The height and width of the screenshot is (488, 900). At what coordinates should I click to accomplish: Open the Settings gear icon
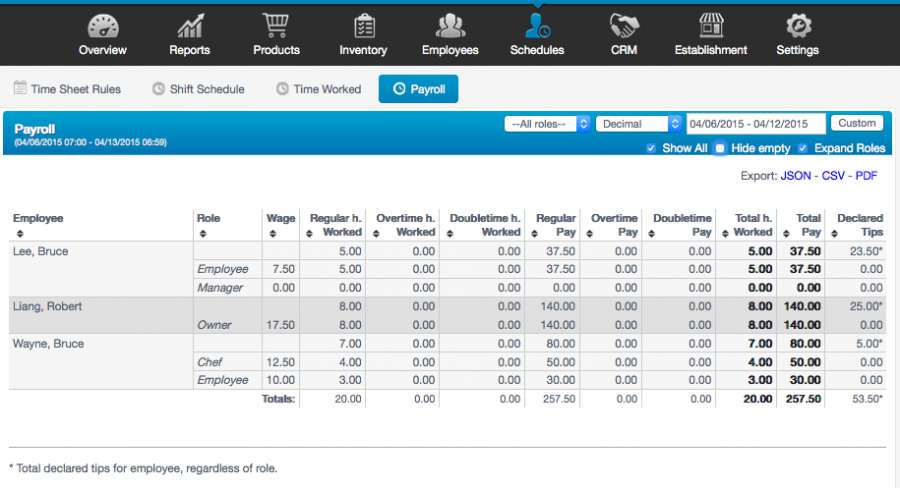797,26
